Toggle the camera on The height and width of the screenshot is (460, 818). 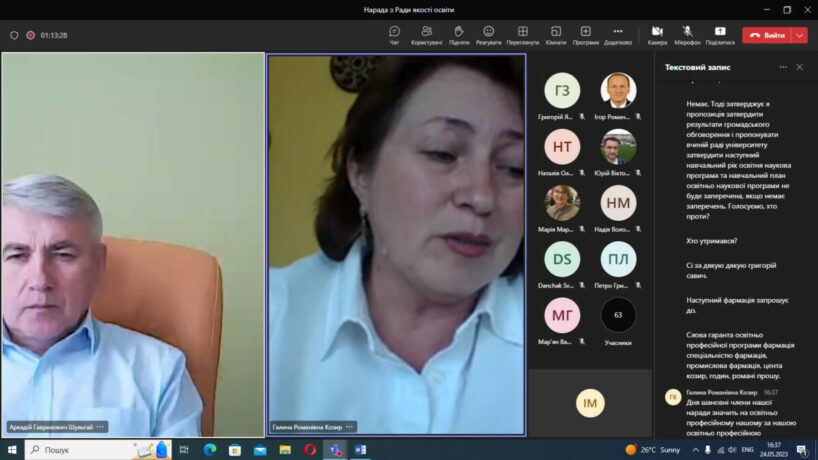(x=657, y=34)
